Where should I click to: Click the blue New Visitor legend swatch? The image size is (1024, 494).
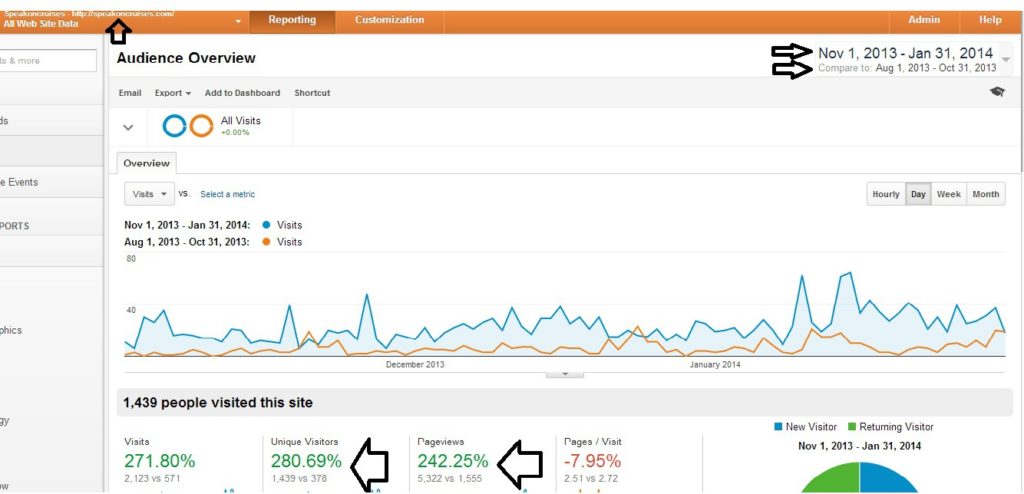pyautogui.click(x=778, y=427)
